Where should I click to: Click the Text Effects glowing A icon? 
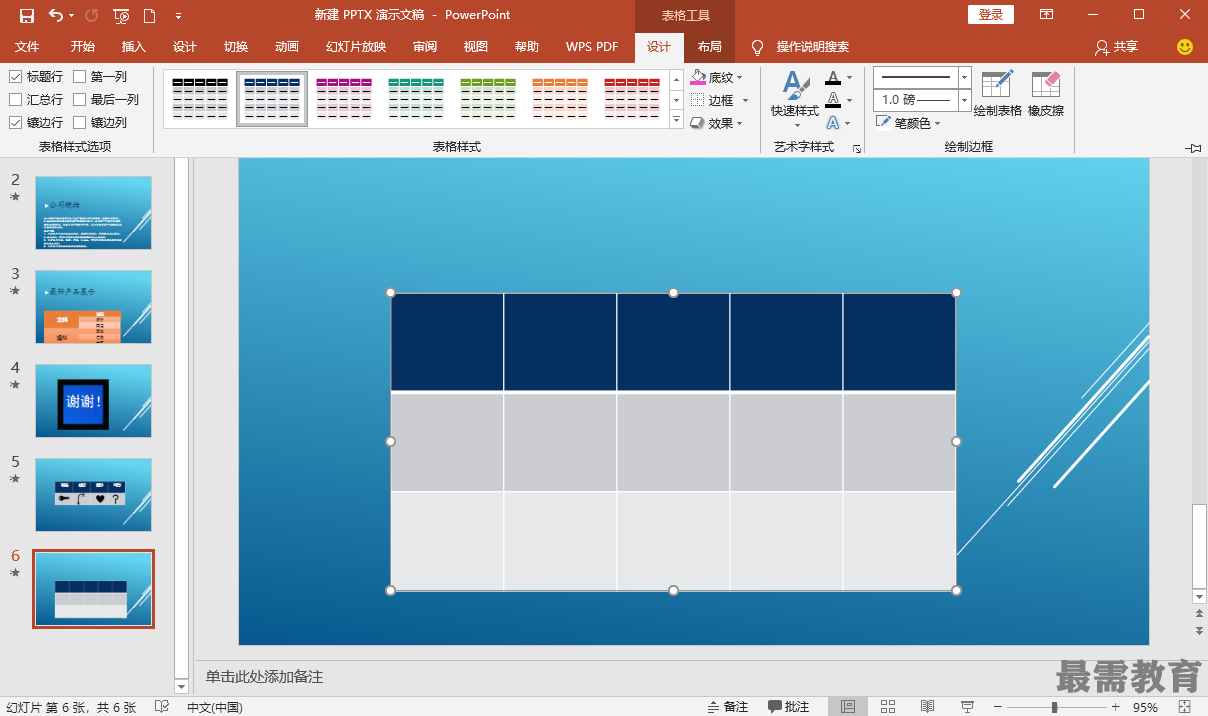pyautogui.click(x=833, y=123)
